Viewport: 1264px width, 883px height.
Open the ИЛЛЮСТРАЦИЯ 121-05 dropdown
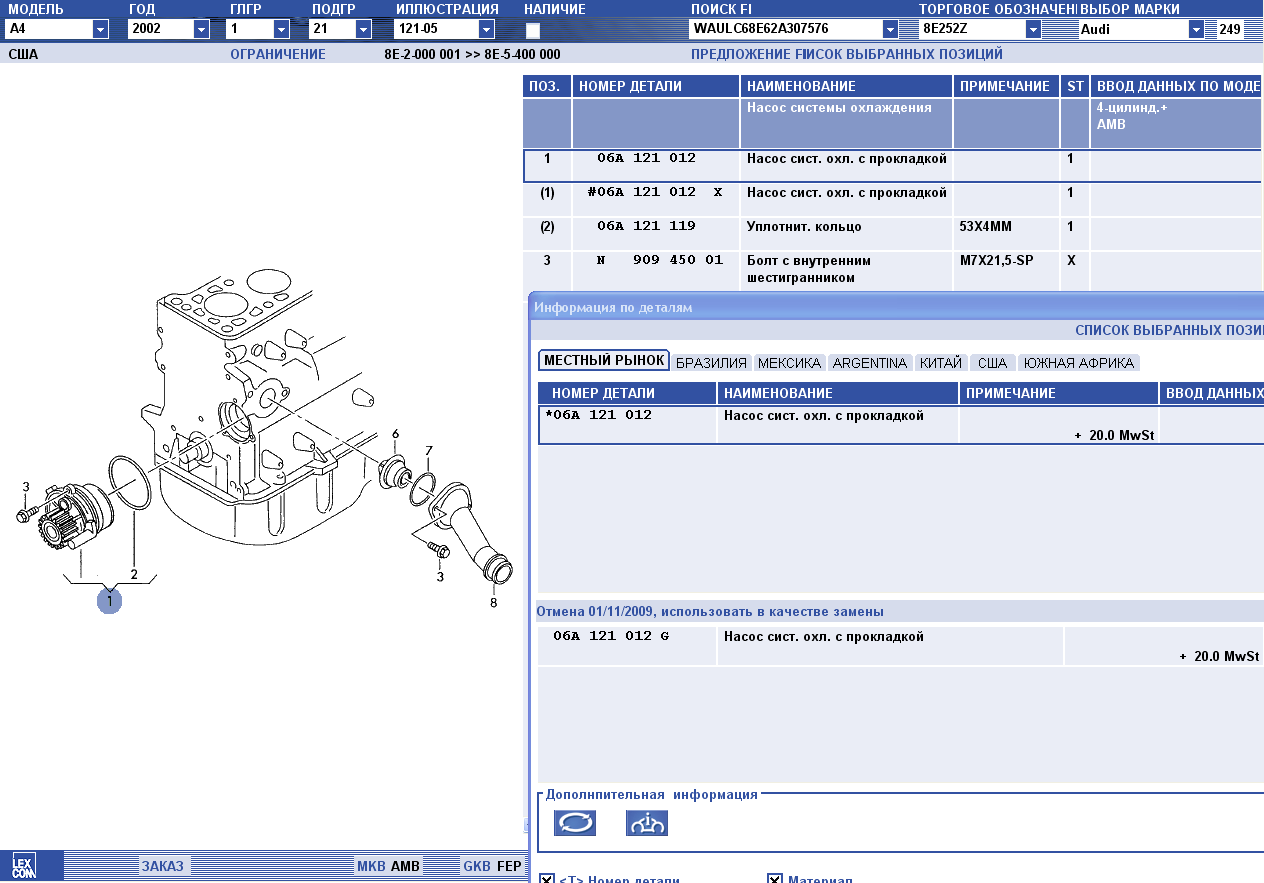coord(486,29)
